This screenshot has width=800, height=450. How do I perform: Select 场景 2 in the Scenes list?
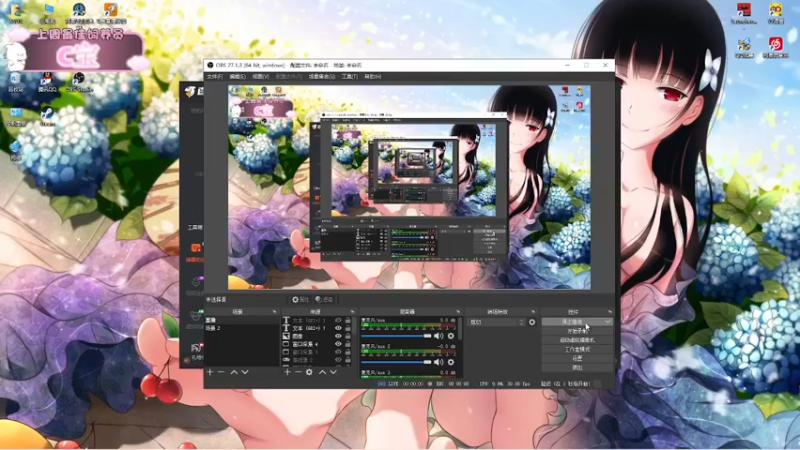point(241,328)
